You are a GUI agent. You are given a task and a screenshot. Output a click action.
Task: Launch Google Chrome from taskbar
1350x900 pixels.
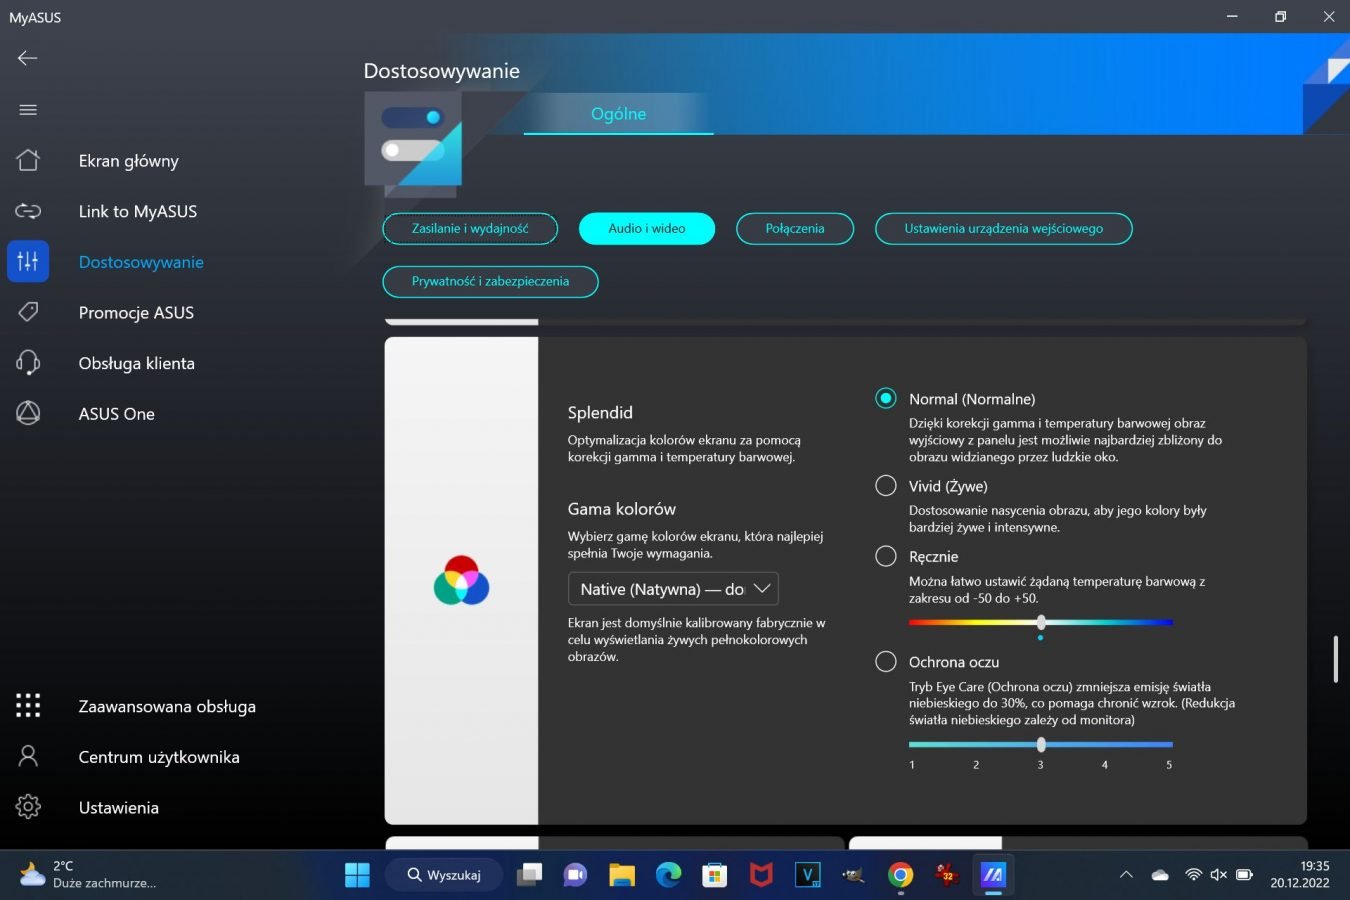point(900,875)
